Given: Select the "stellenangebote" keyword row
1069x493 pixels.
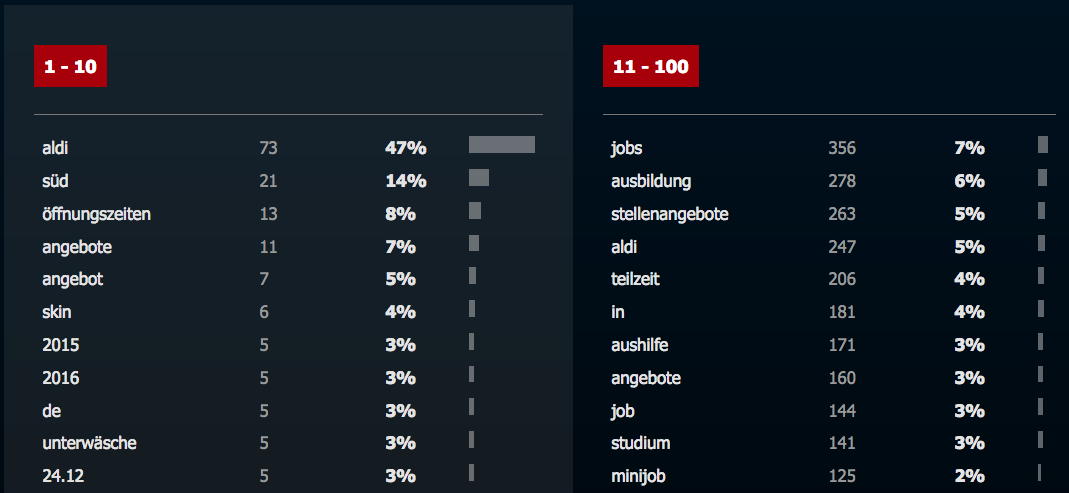Looking at the screenshot, I should coord(829,214).
